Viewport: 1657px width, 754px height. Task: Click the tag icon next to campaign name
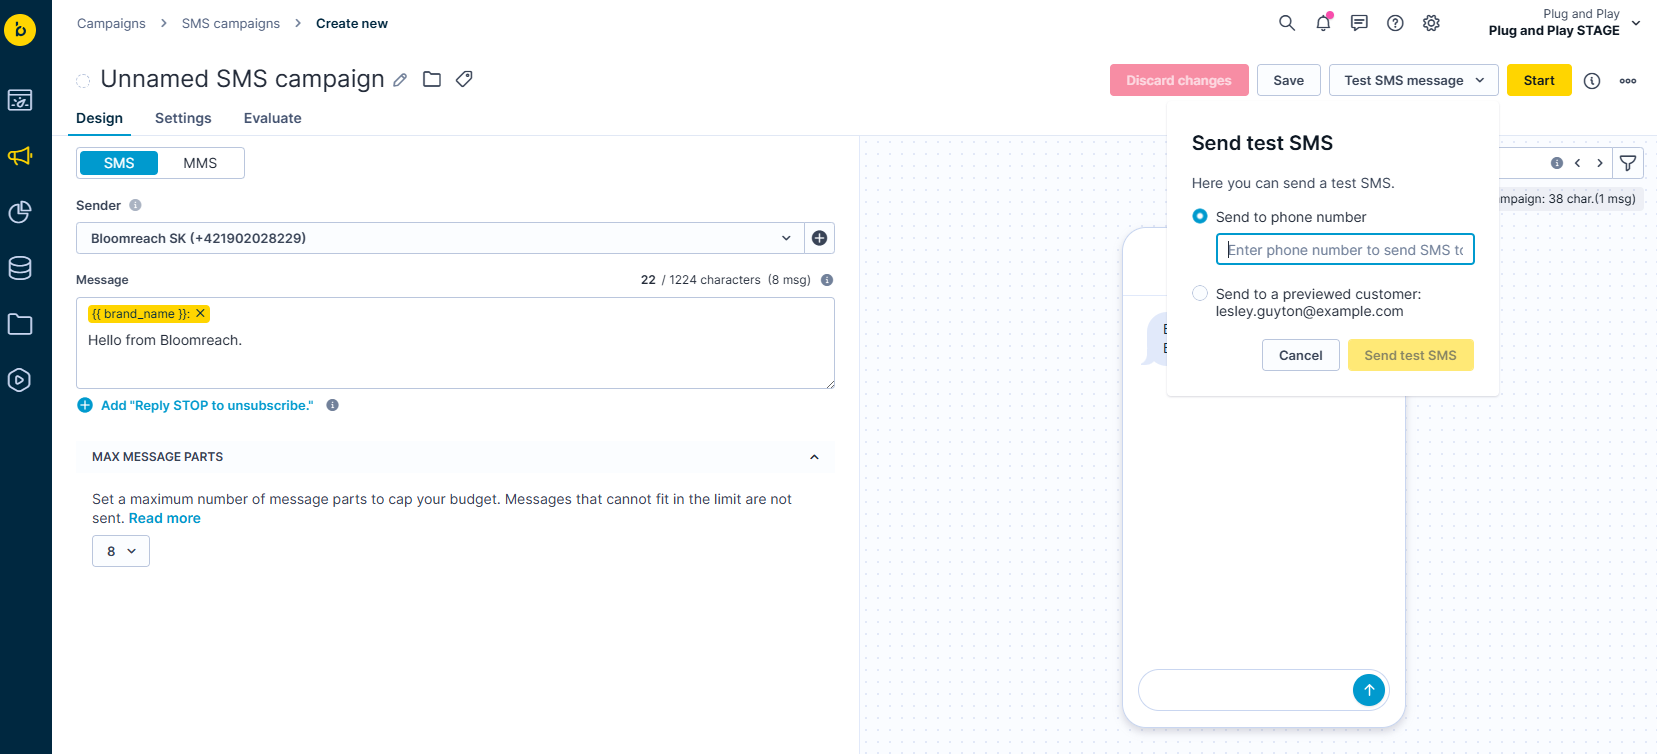pos(464,79)
